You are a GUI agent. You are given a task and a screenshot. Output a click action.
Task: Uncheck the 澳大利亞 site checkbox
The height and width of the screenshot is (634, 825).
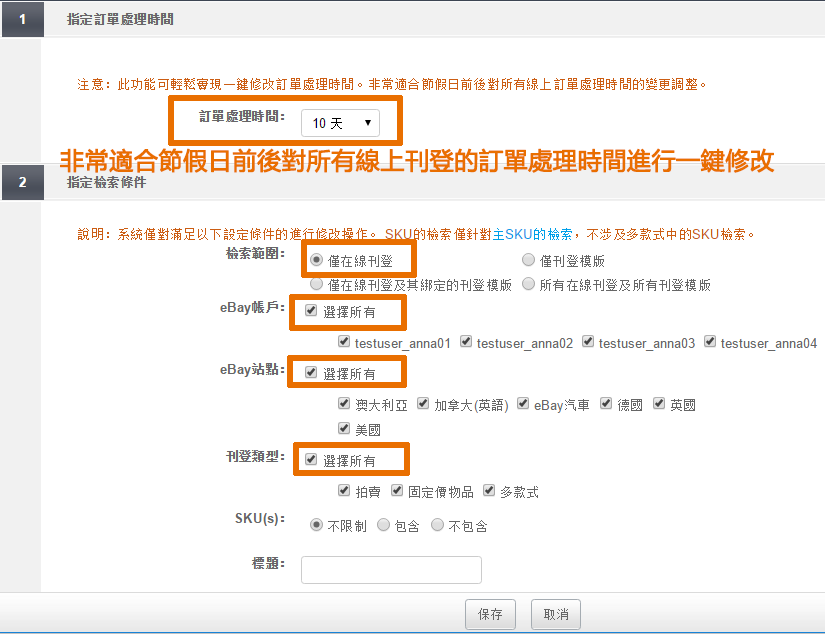click(x=344, y=404)
